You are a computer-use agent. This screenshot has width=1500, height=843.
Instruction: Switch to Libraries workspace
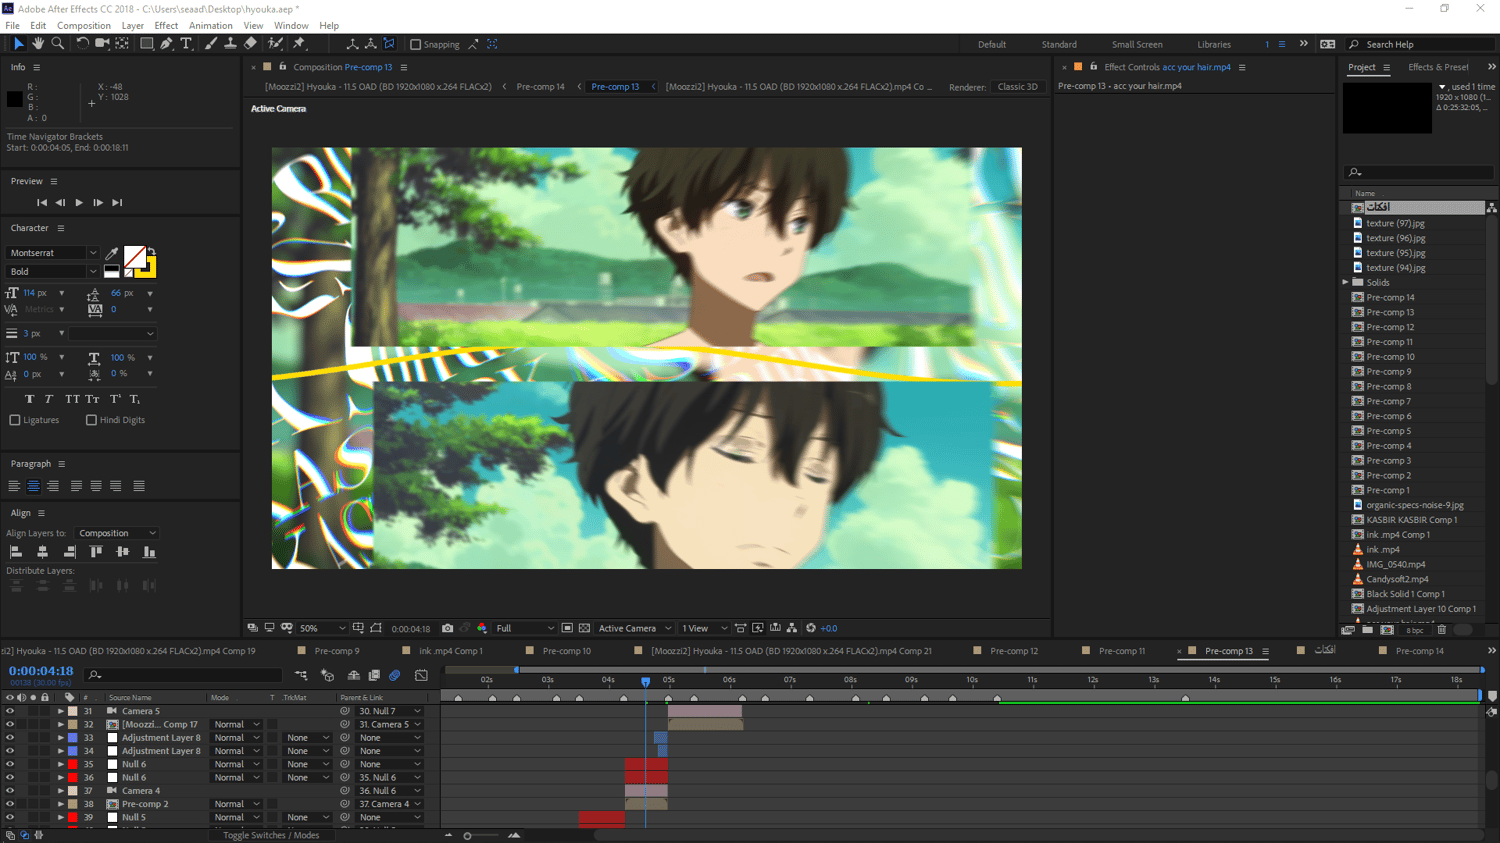(1214, 44)
